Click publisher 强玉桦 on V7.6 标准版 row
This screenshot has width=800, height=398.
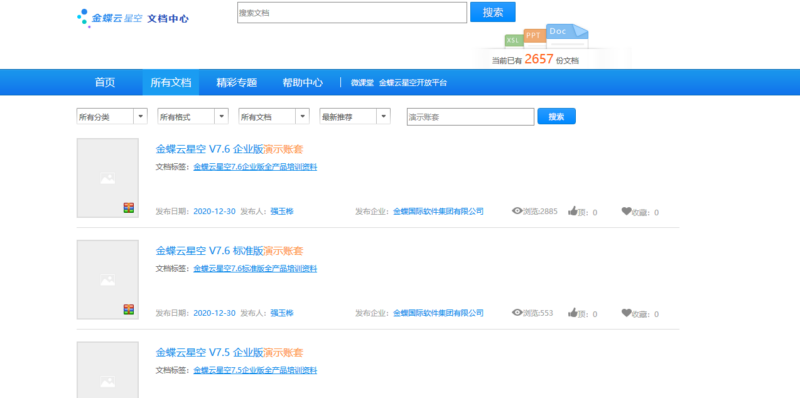pyautogui.click(x=282, y=313)
